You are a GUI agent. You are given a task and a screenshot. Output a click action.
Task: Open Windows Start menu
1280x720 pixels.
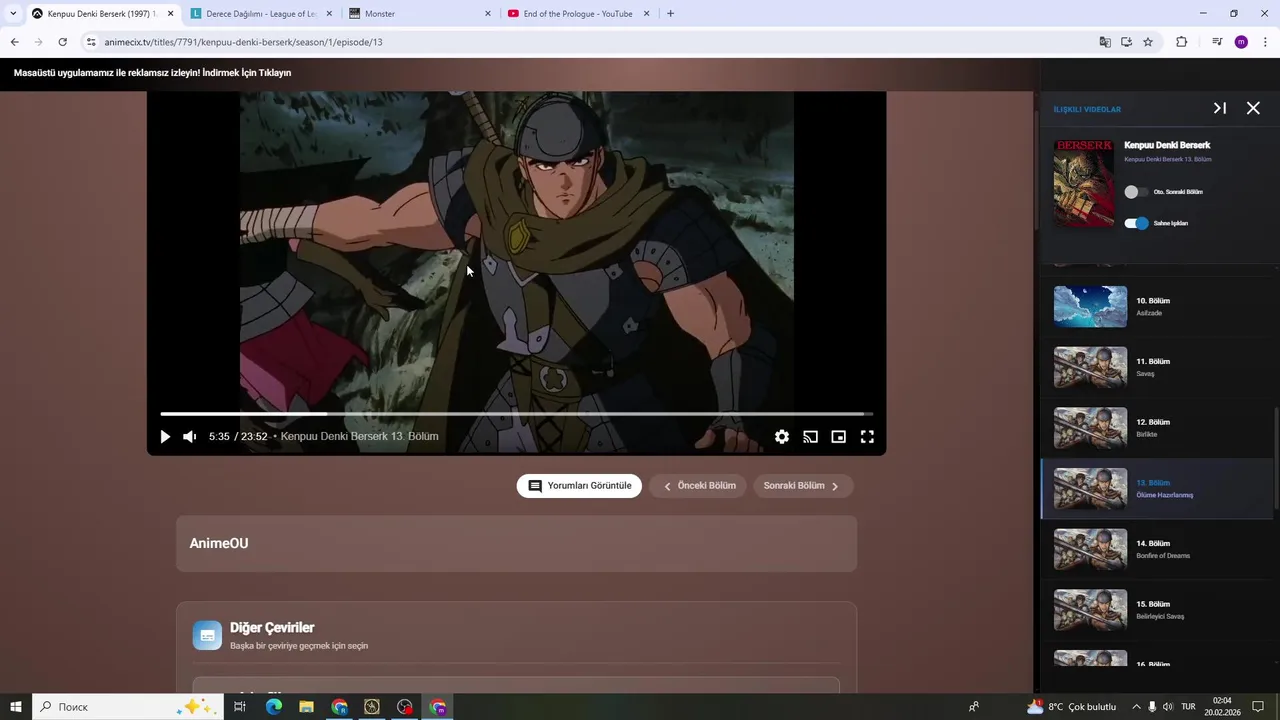tap(16, 707)
